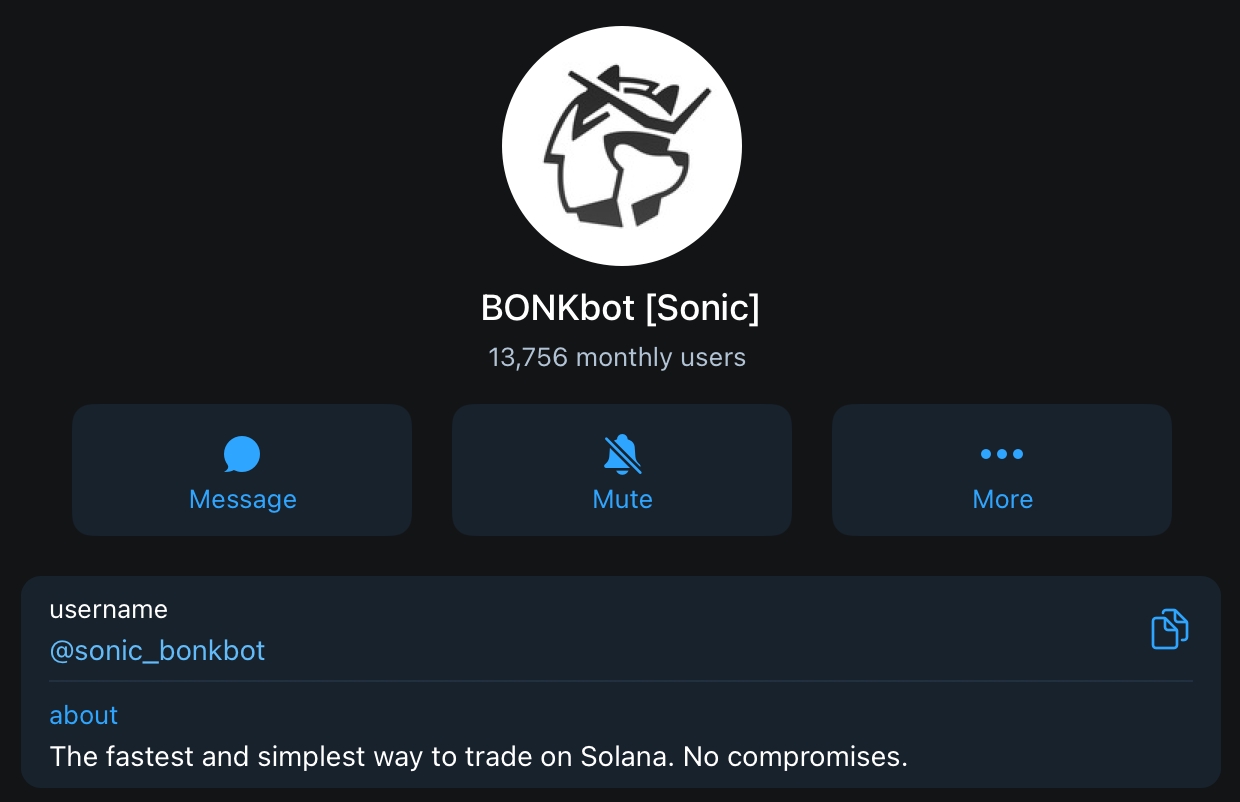Open the @sonic_bonkbot username link

click(157, 651)
